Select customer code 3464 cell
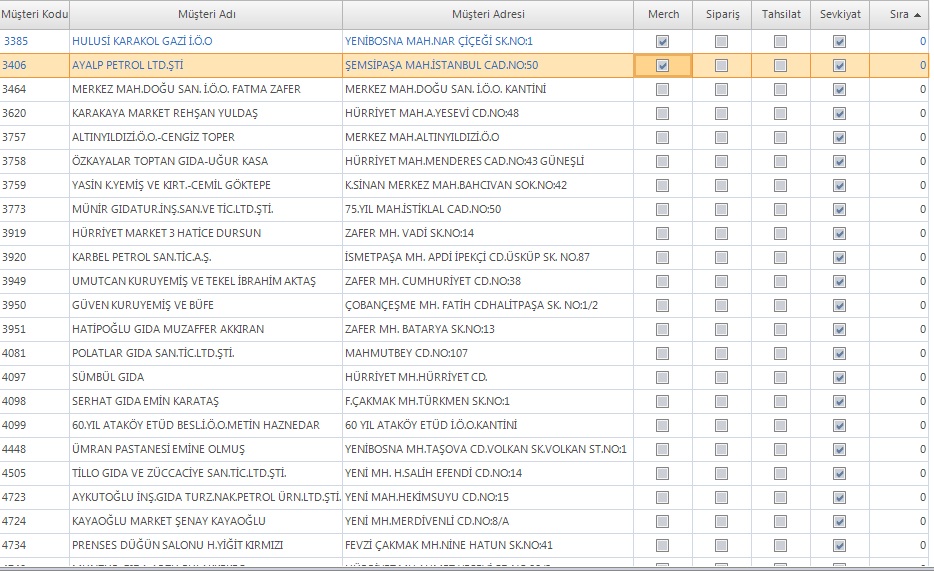Viewport: 934px width, 571px height. tap(35, 89)
